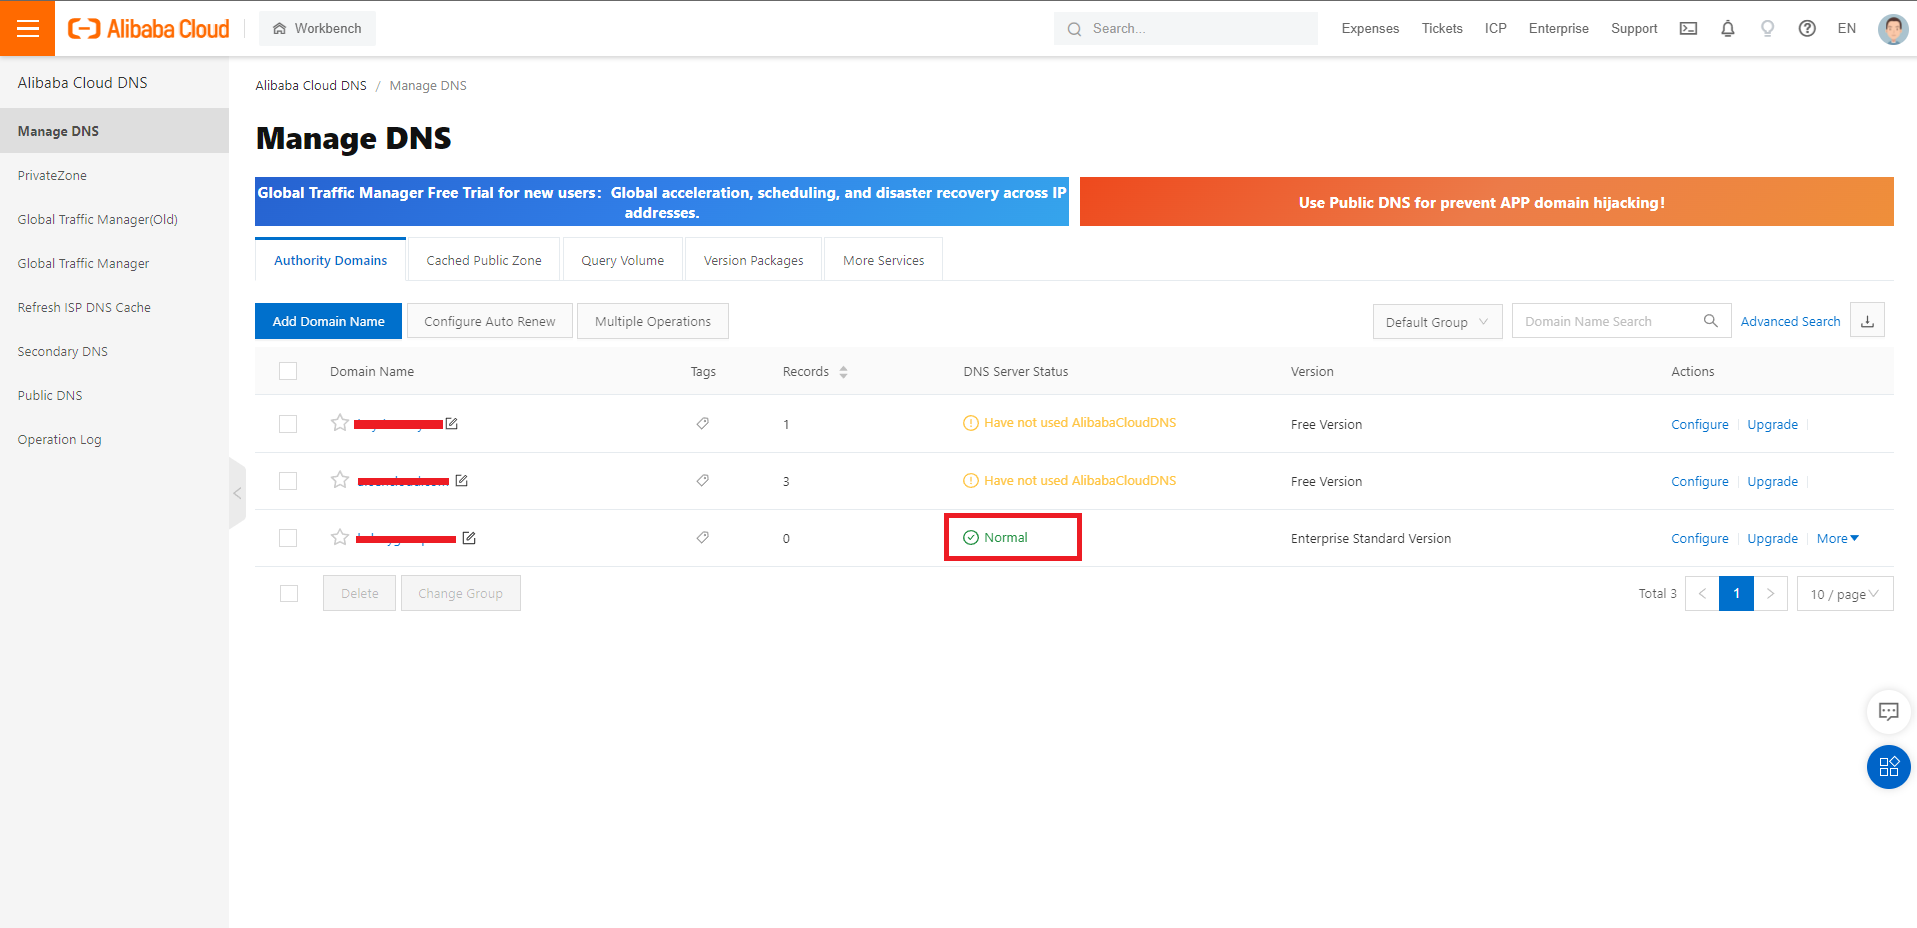Go to next page arrow

(x=1770, y=594)
